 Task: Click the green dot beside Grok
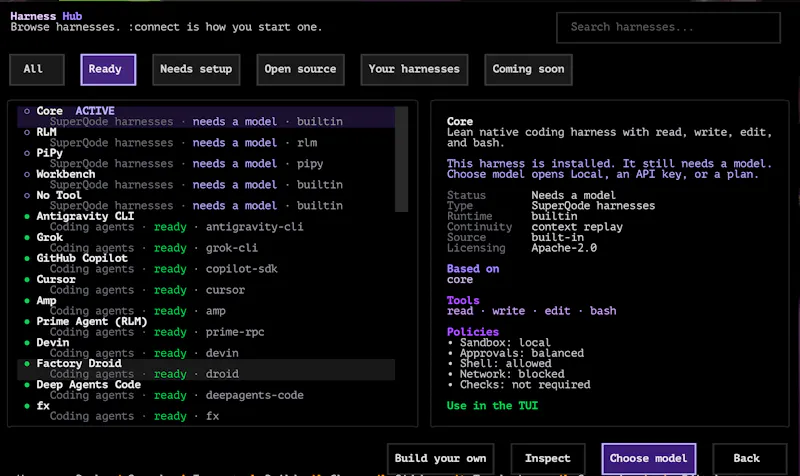[x=27, y=237]
